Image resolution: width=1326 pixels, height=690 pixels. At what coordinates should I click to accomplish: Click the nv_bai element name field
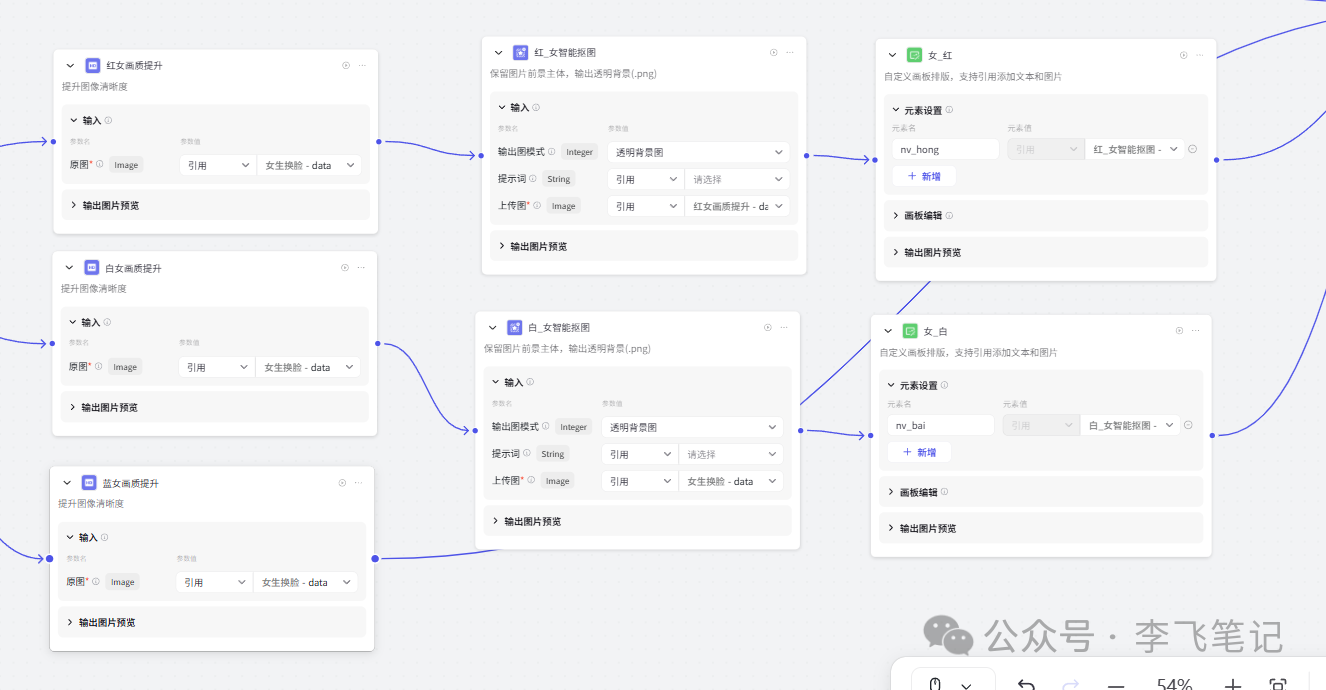[940, 425]
